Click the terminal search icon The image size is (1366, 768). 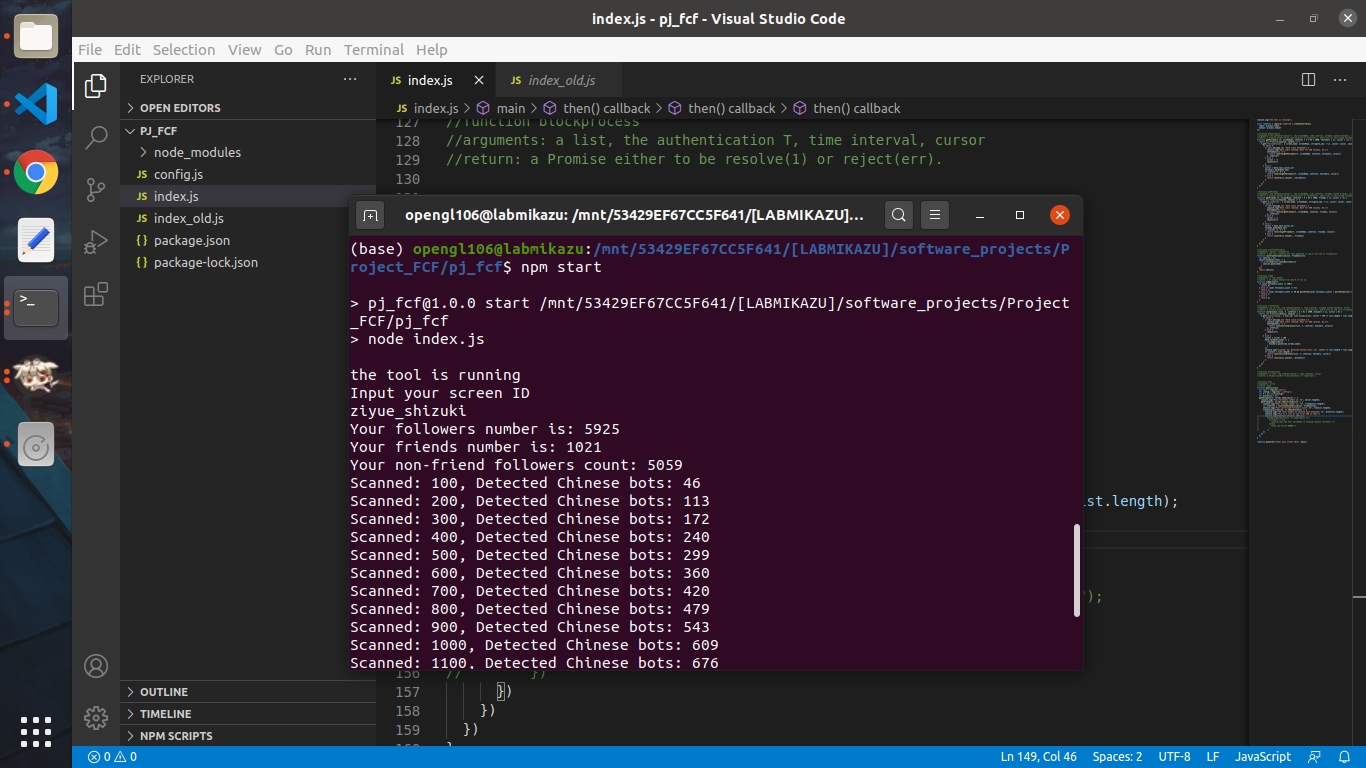pyautogui.click(x=899, y=215)
